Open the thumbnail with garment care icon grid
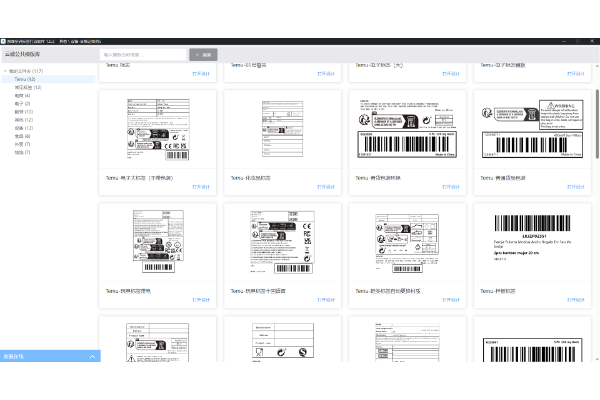 coord(407,243)
